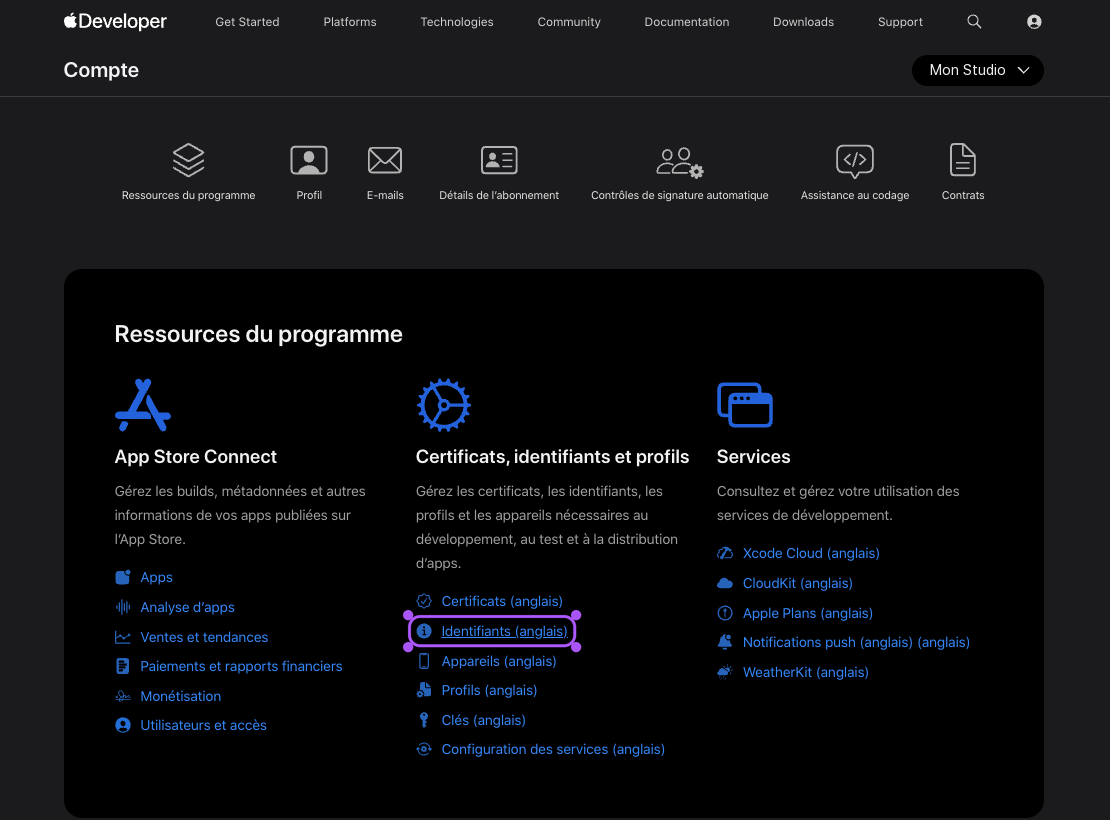Viewport: 1110px width, 820px height.
Task: Click the Utilisateurs et accès person icon
Action: tap(122, 725)
